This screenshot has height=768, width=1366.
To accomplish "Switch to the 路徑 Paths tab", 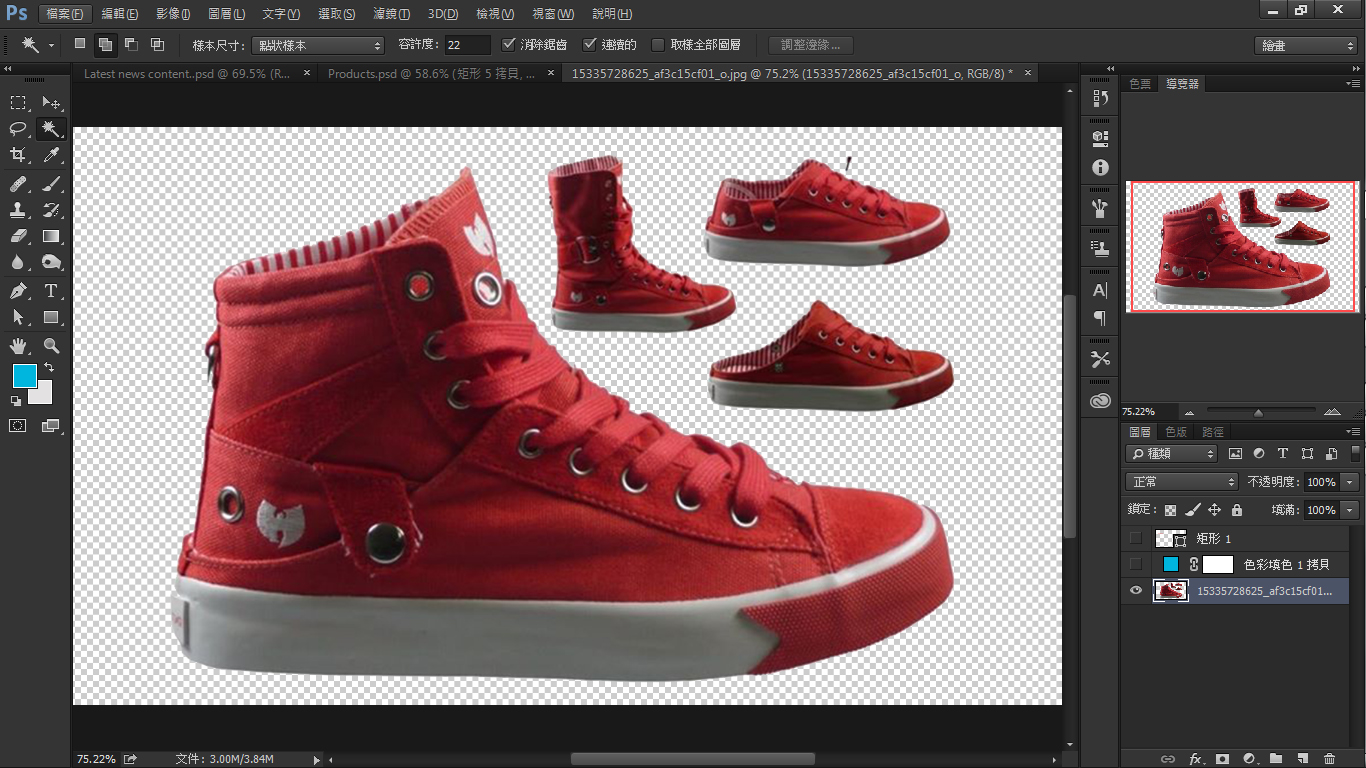I will click(x=1212, y=432).
